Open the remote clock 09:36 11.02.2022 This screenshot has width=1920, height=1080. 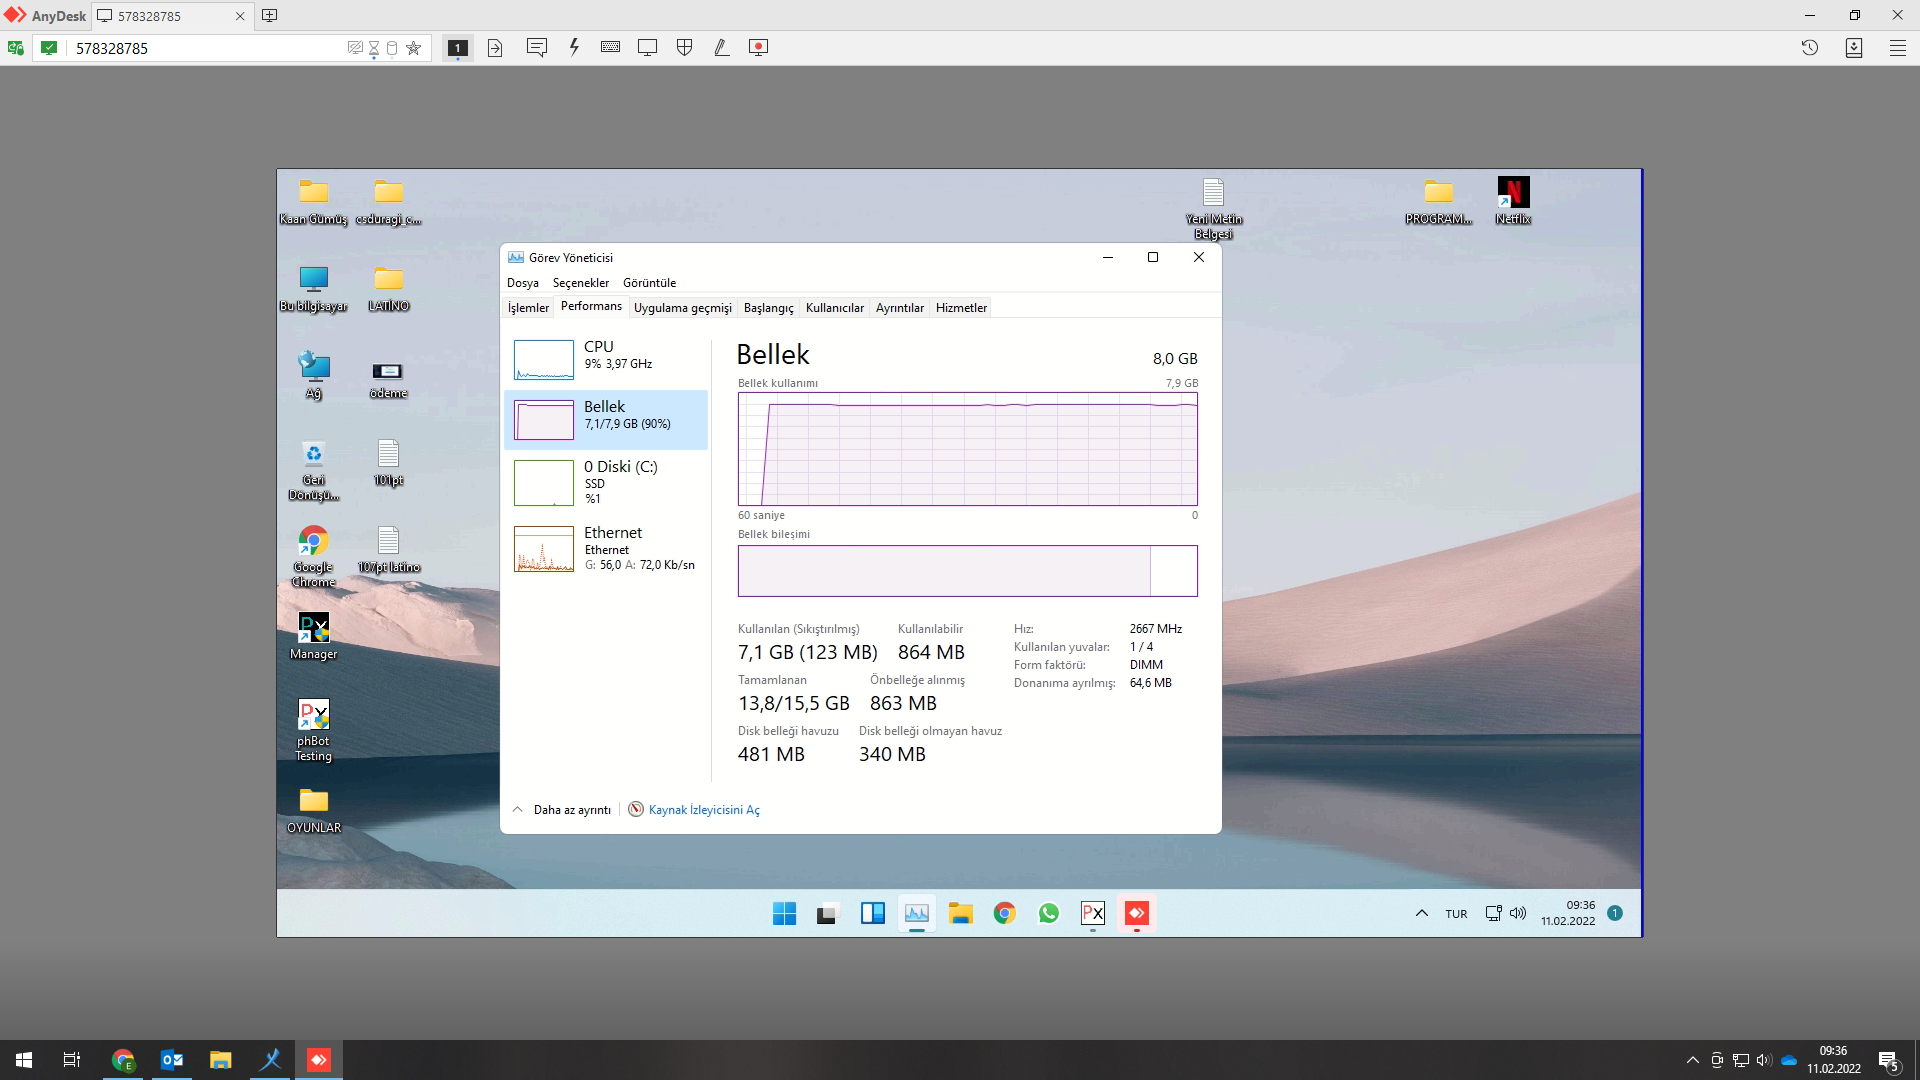pyautogui.click(x=1568, y=913)
